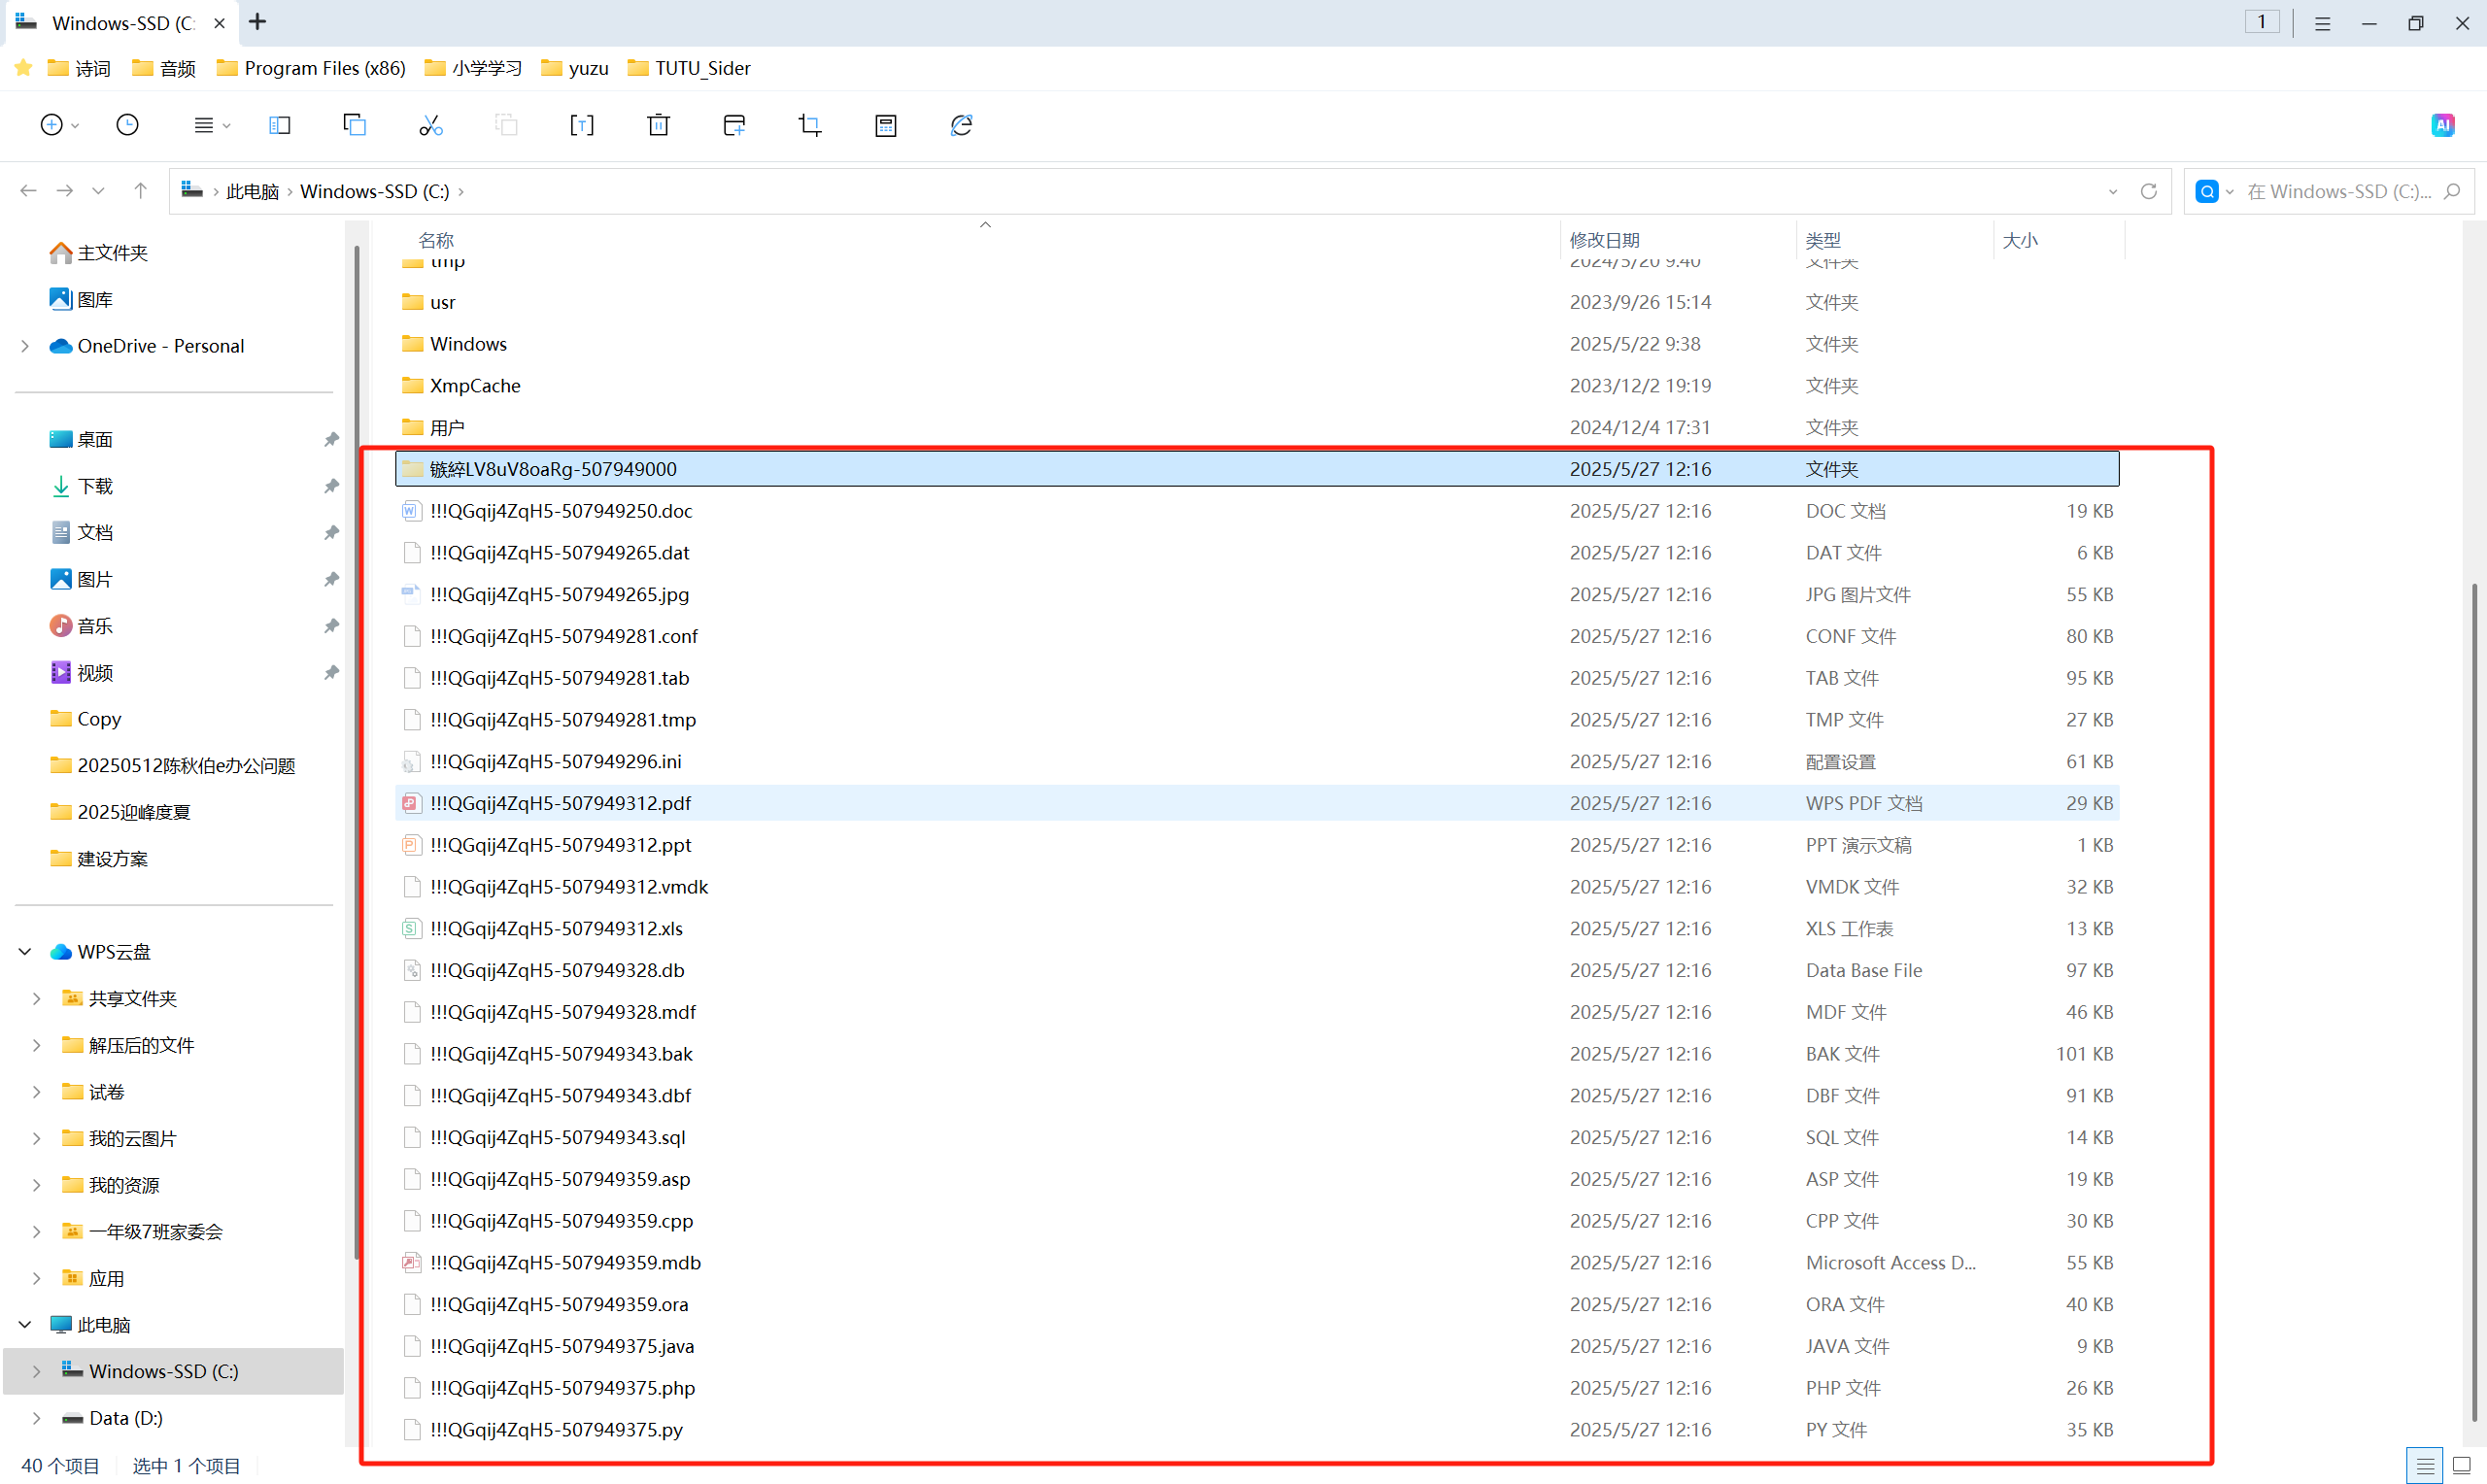
Task: Open the clock history icon
Action: [127, 125]
